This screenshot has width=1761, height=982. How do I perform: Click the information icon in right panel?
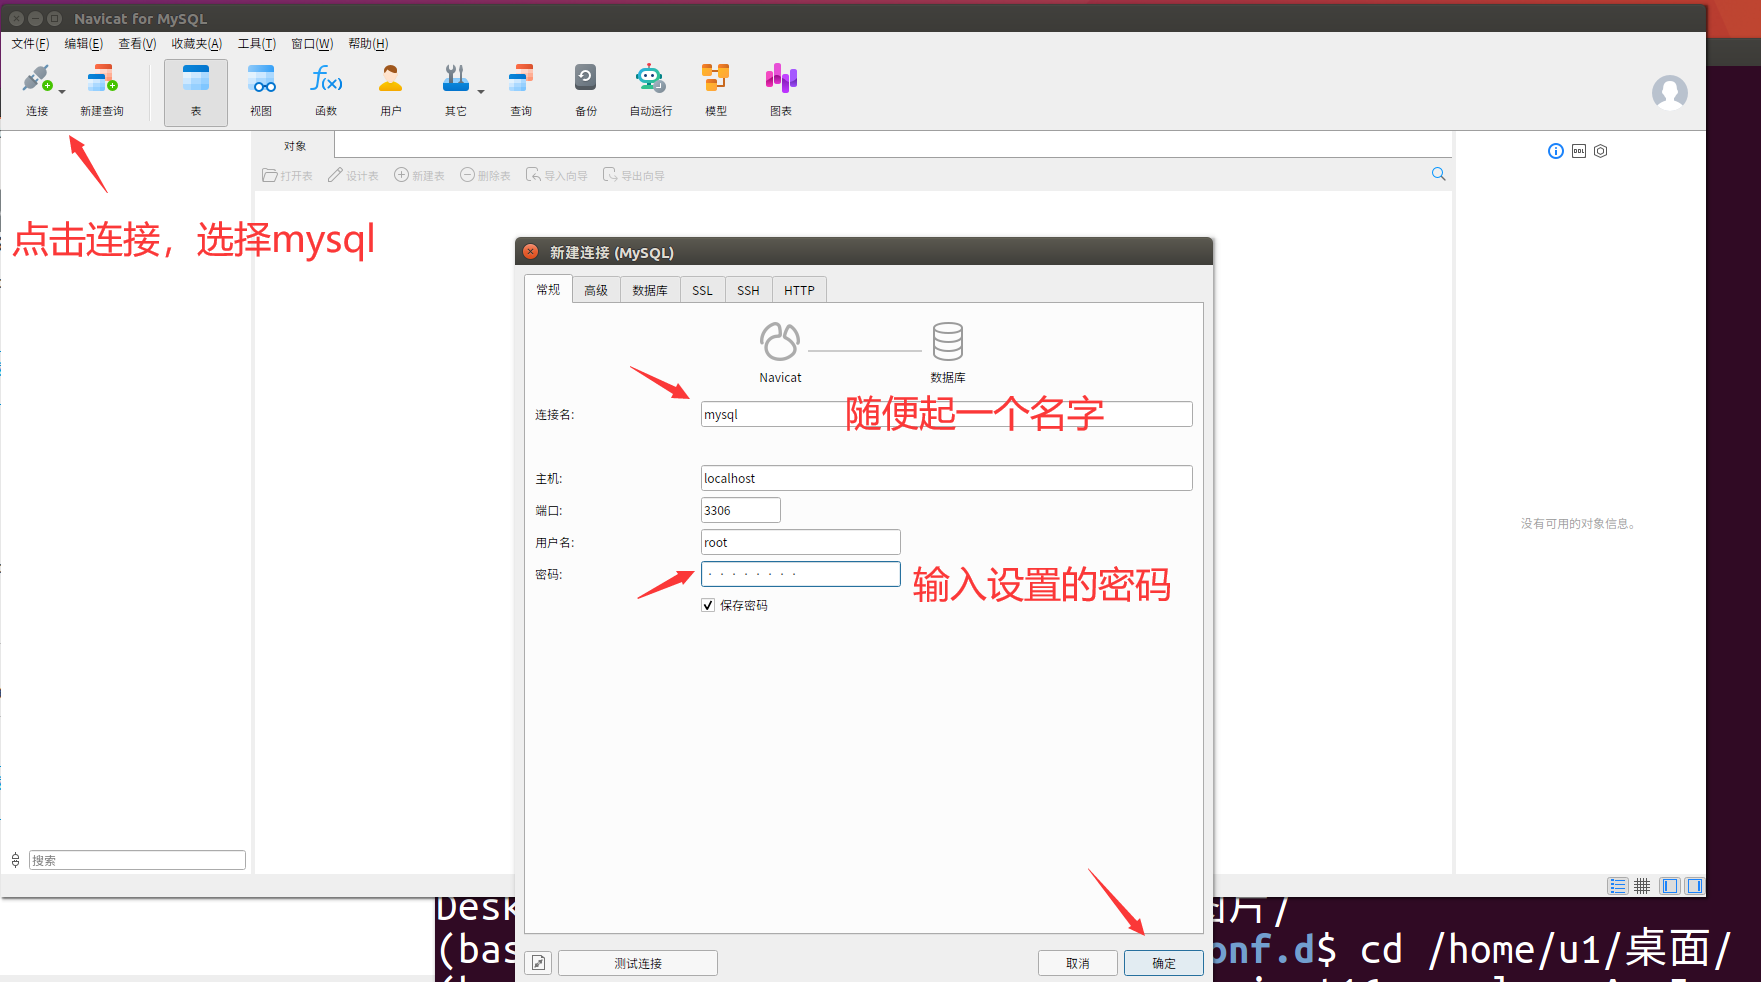coord(1556,151)
